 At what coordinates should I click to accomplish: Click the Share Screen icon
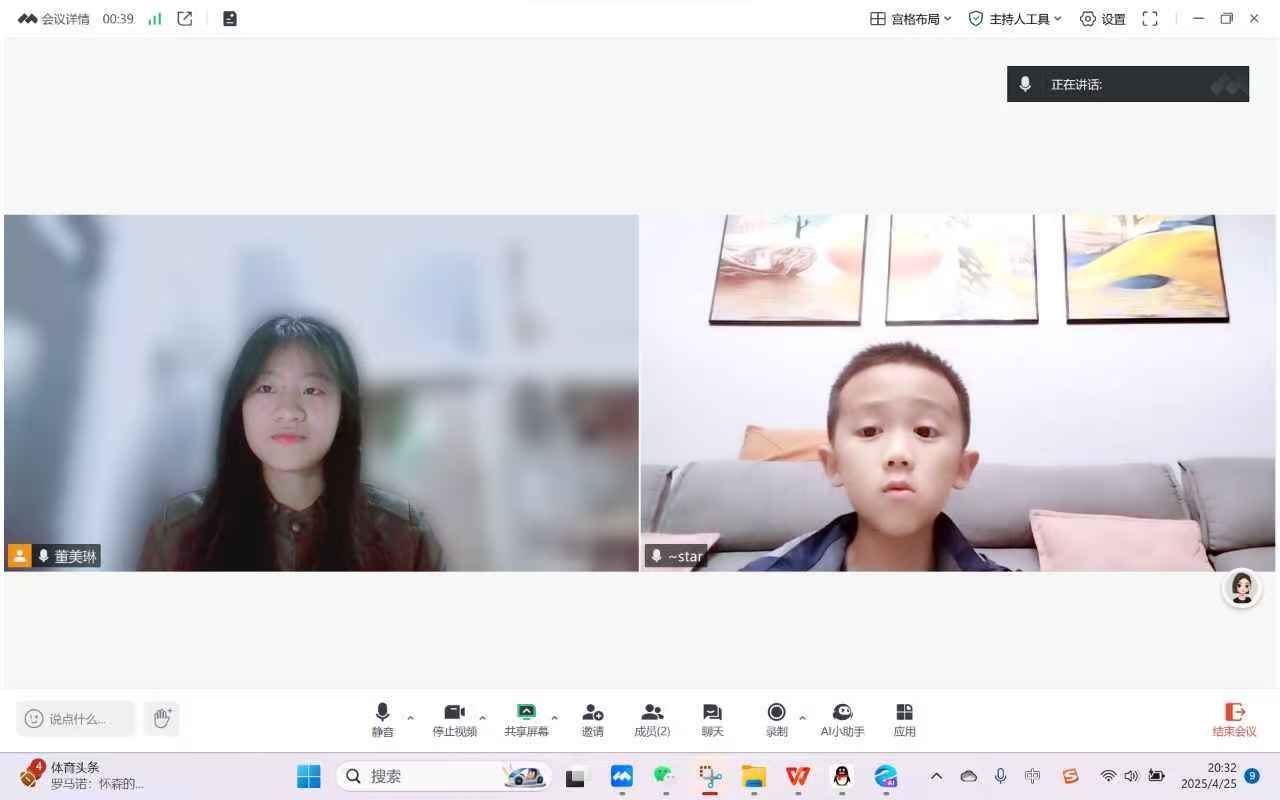point(526,718)
